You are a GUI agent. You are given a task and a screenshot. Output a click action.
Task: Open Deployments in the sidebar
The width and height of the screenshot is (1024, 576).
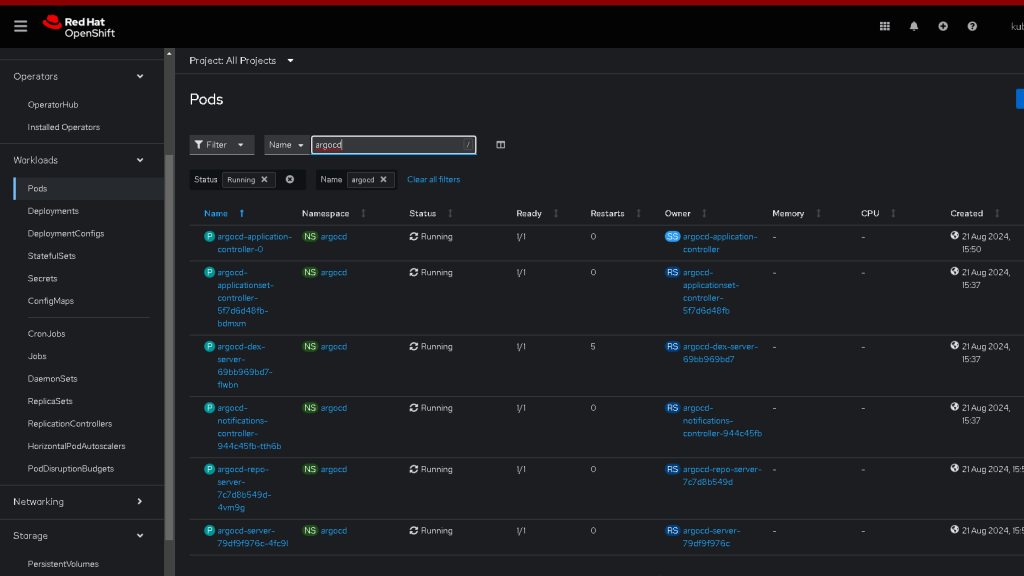[x=53, y=211]
